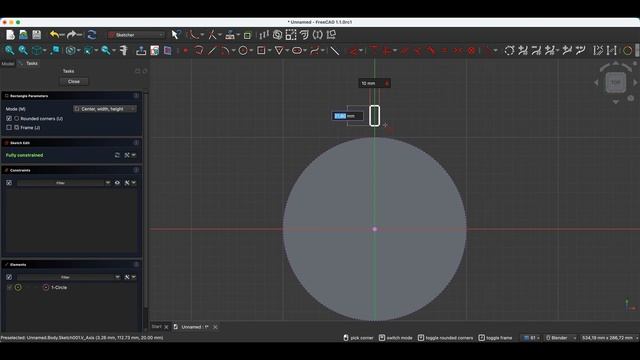Collapse the Rectangle Parameters section
The height and width of the screenshot is (360, 640).
(x=136, y=96)
